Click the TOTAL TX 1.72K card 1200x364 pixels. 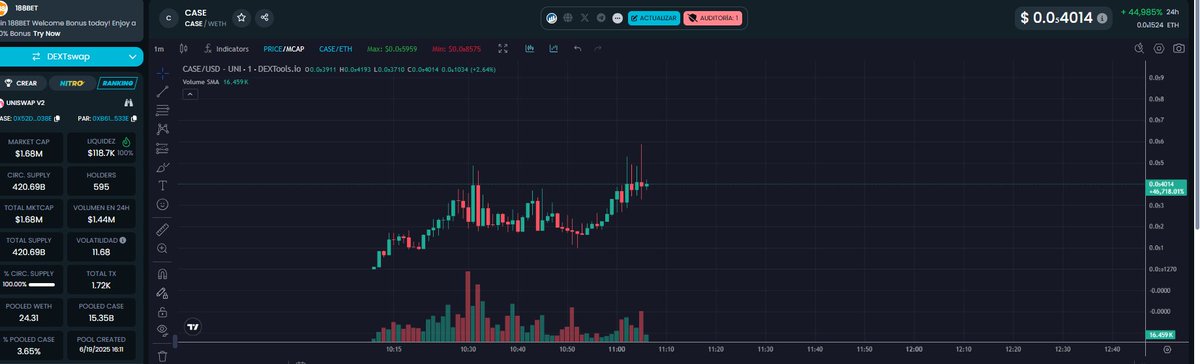[x=101, y=279]
